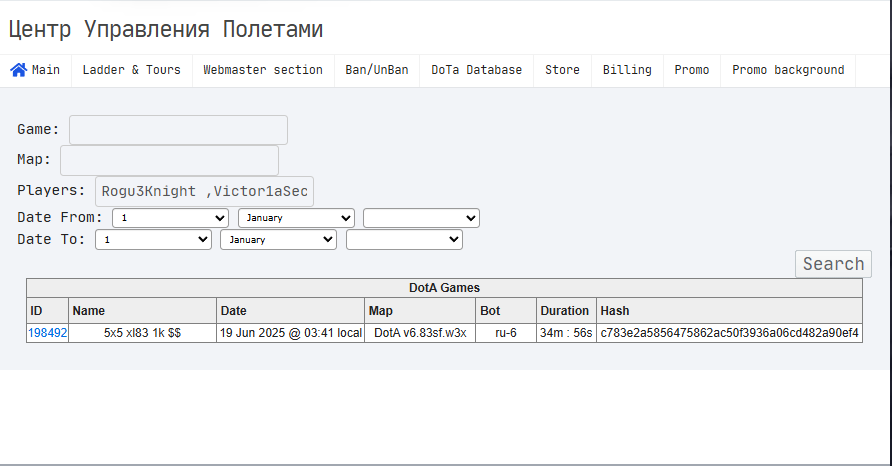The image size is (892, 466).
Task: Select the DoTa Database menu item
Action: tap(476, 70)
